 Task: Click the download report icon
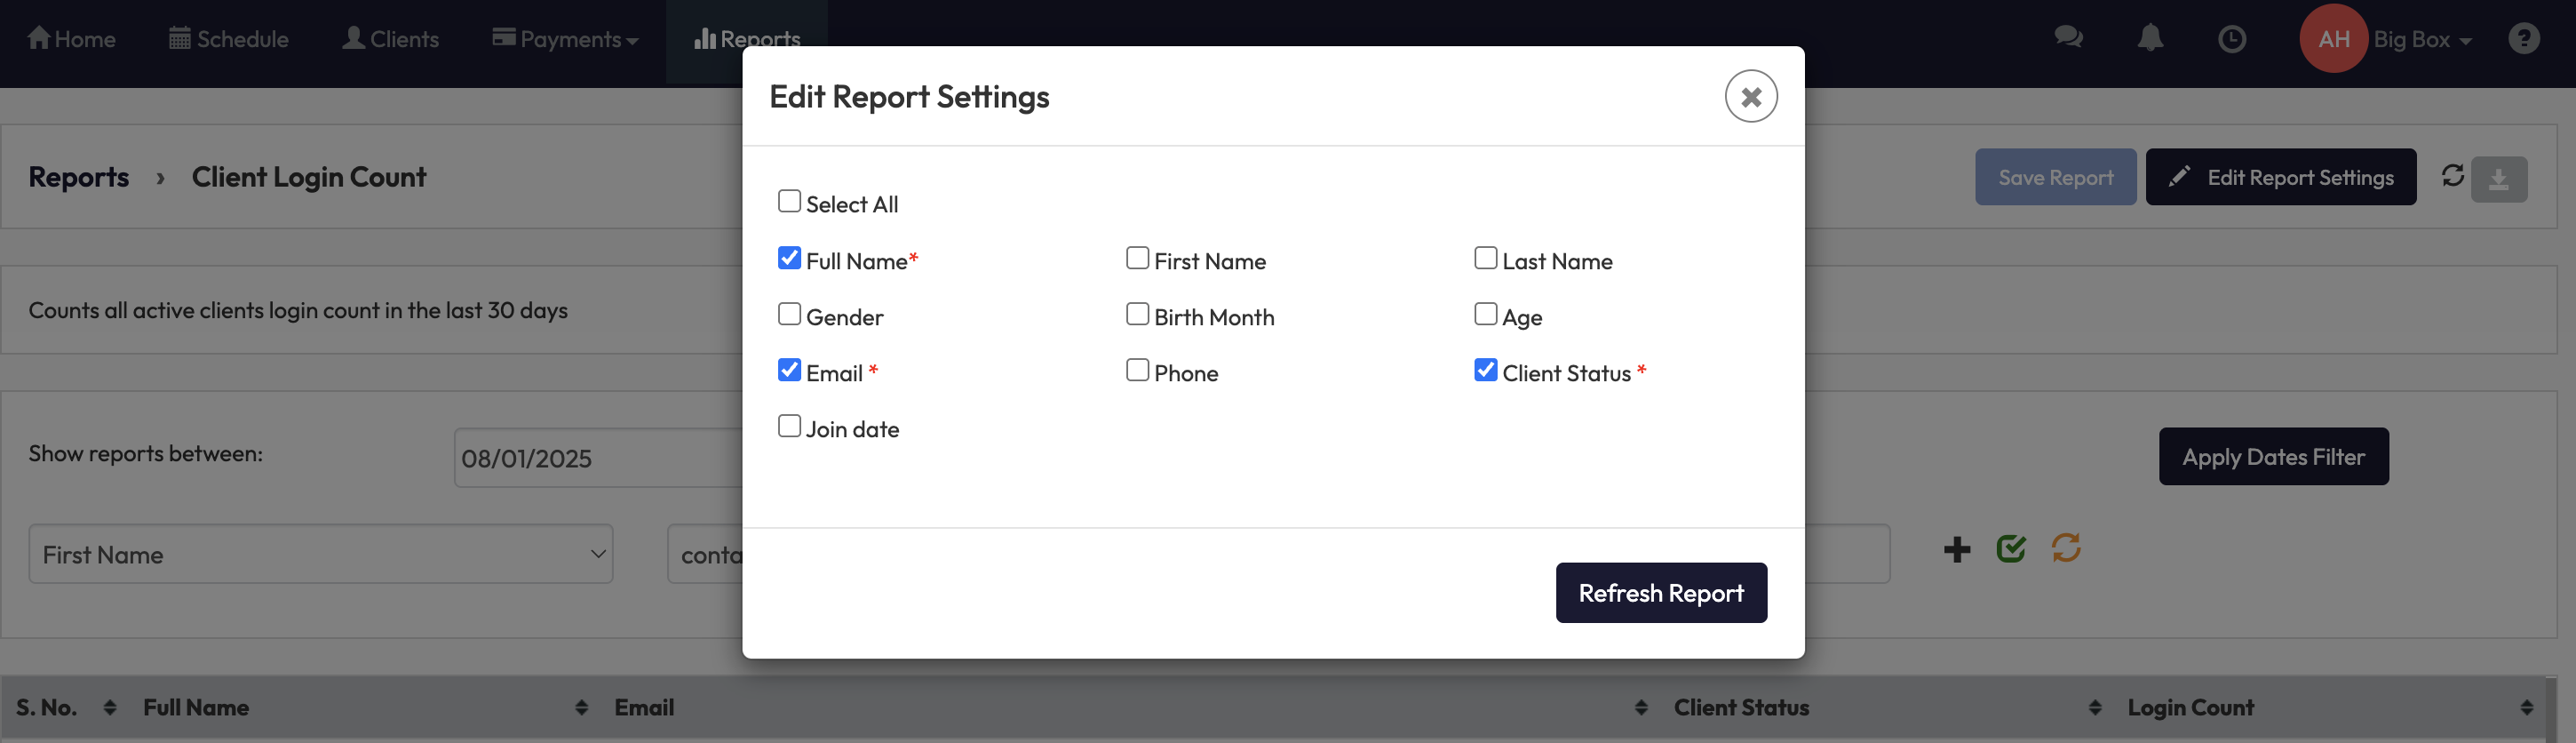[x=2498, y=179]
